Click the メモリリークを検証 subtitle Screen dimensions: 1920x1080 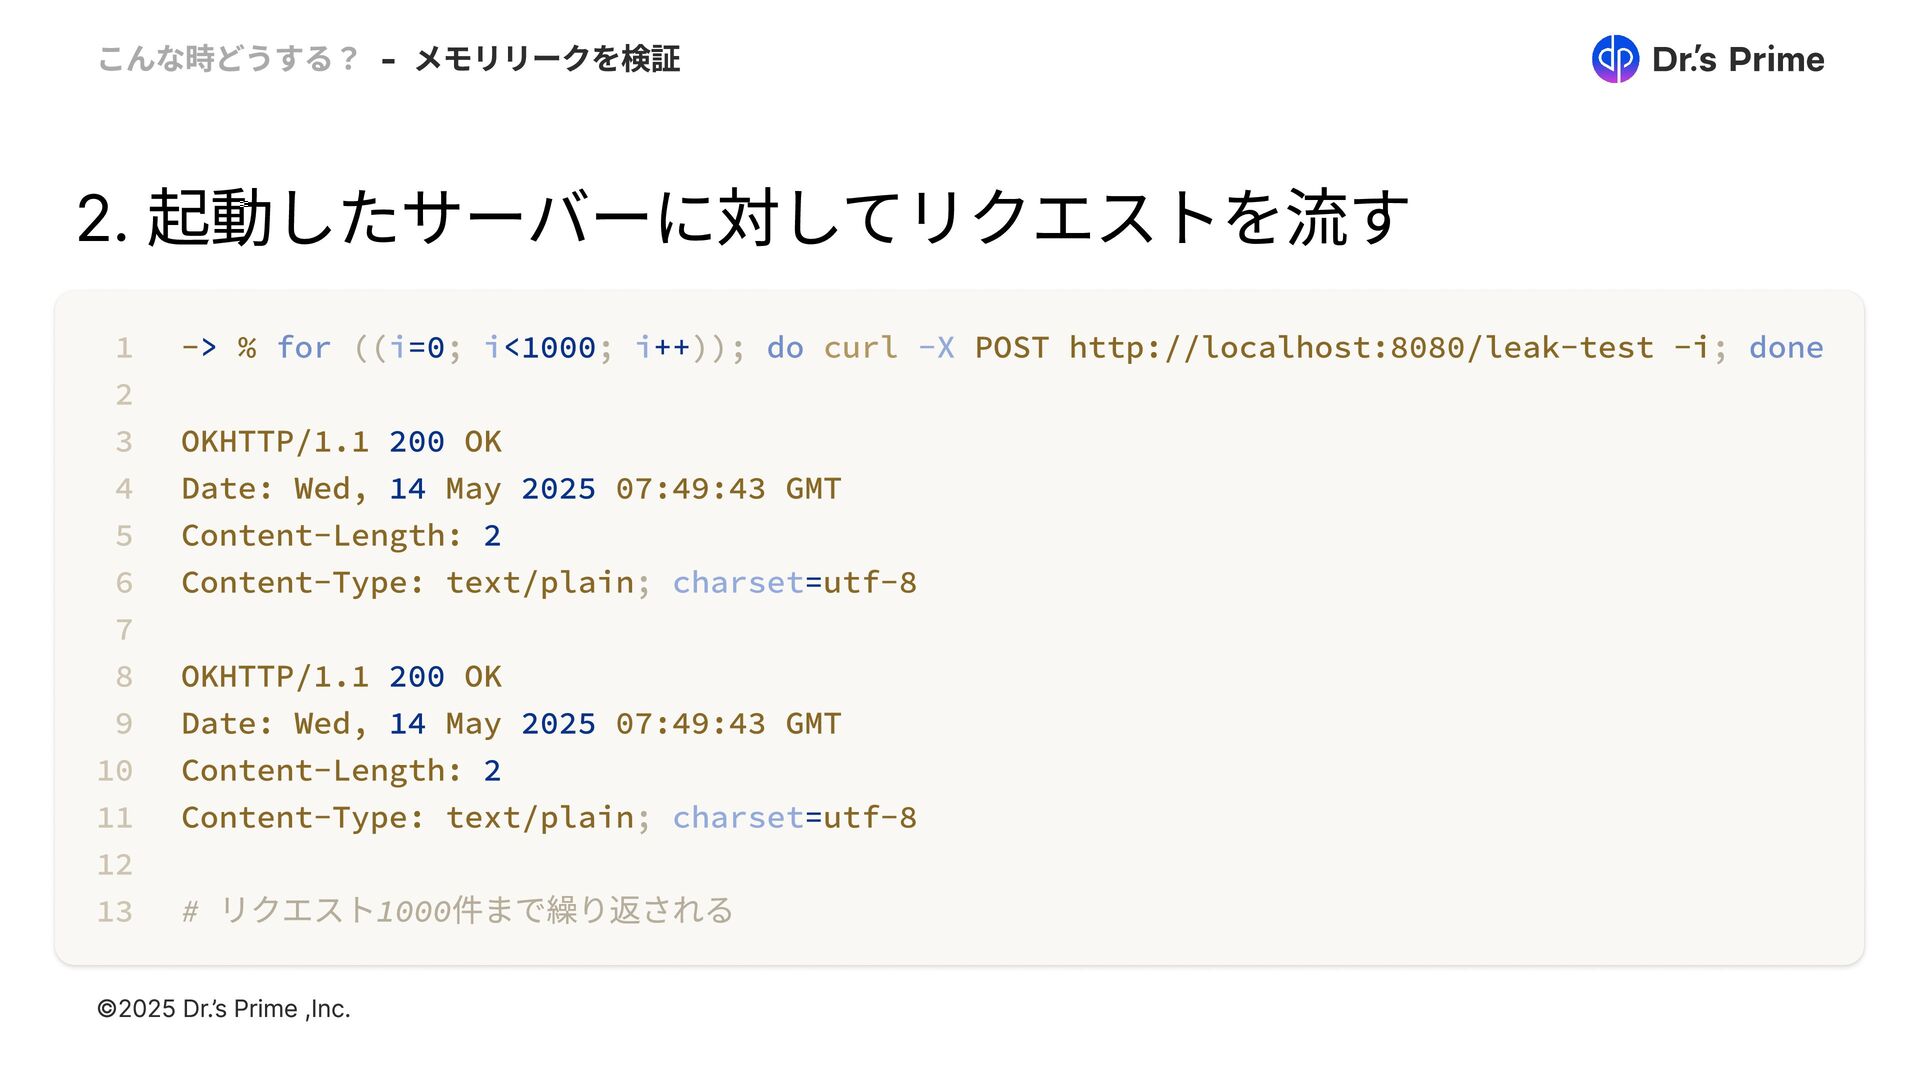547,59
